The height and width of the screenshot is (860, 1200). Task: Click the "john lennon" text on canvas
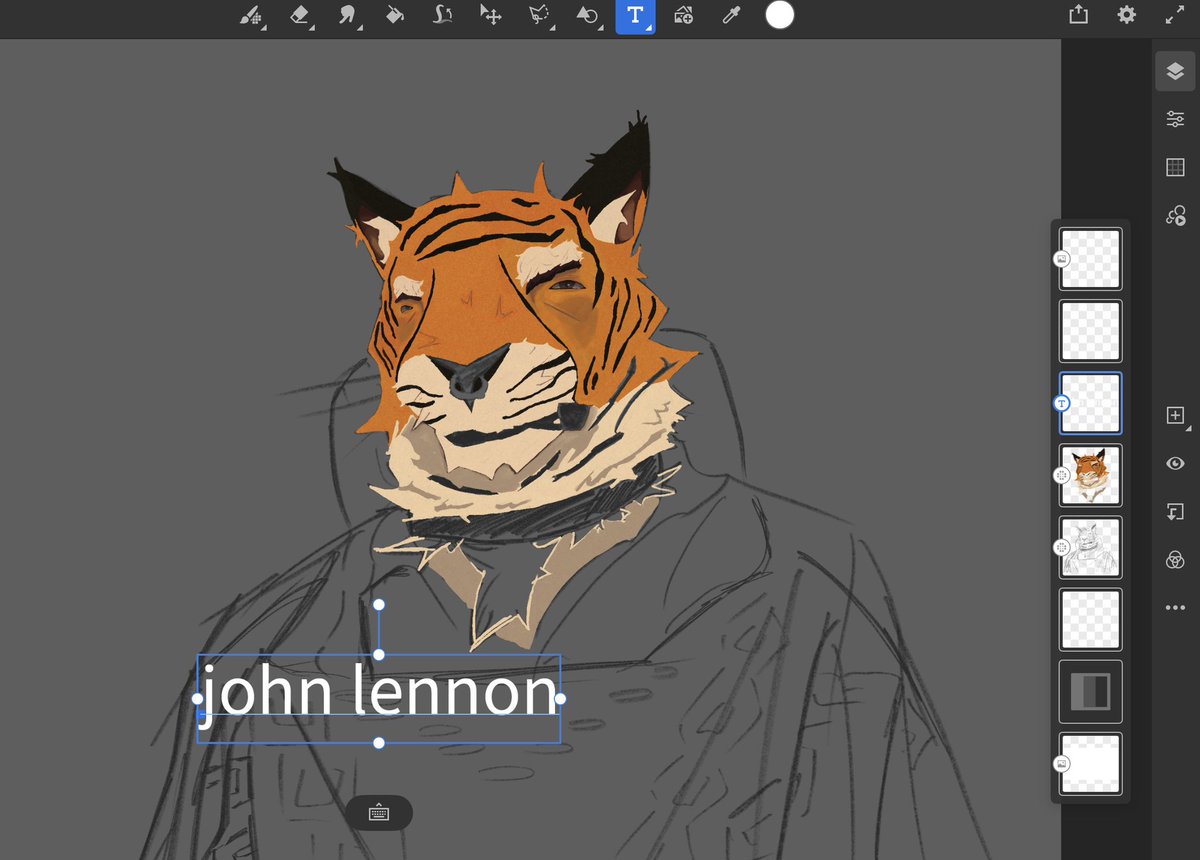point(379,693)
